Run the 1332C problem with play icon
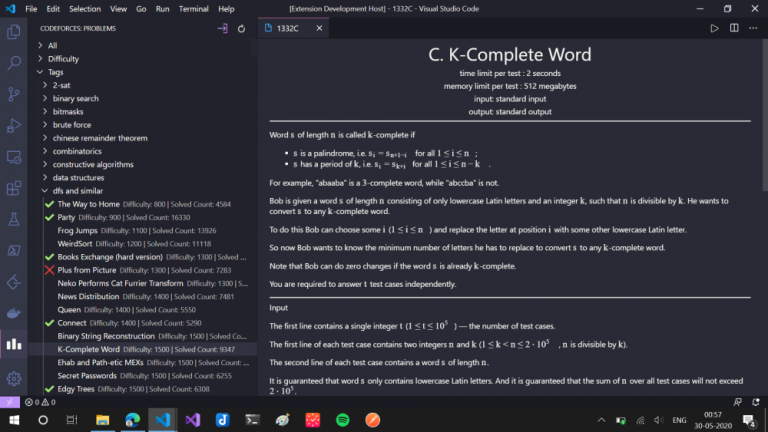768x432 pixels. tap(715, 28)
